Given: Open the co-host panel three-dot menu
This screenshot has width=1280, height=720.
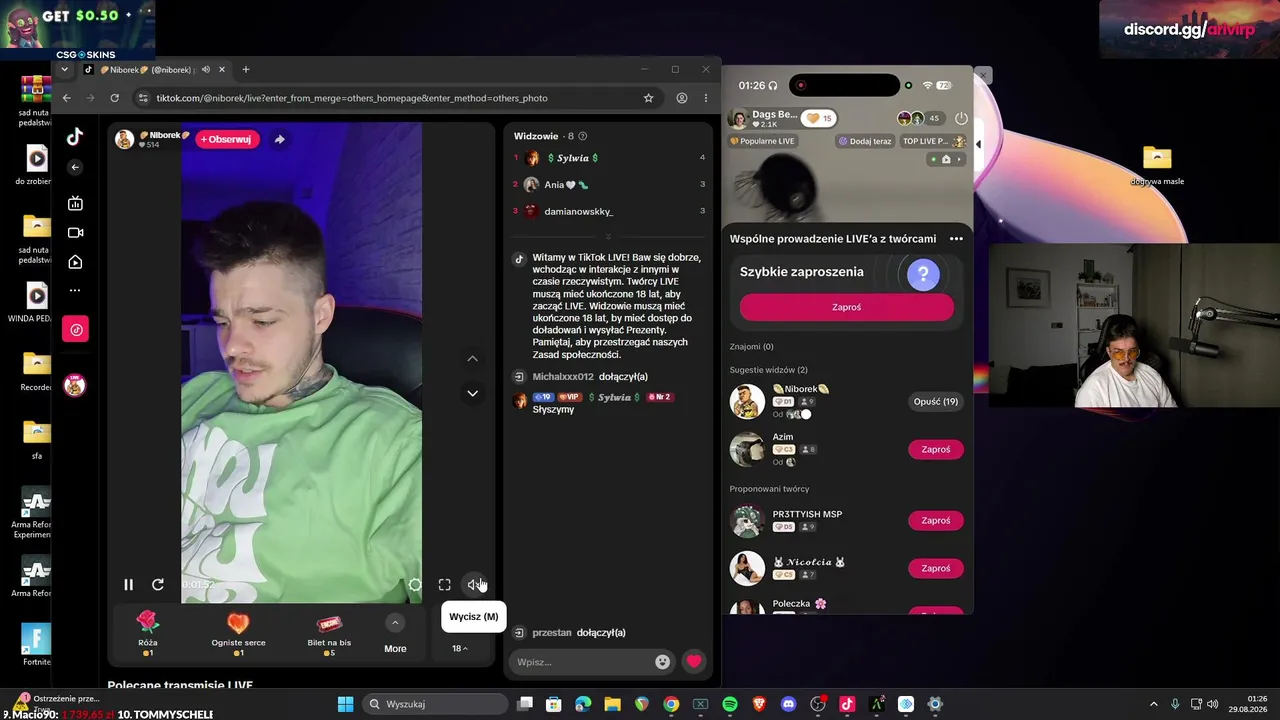Looking at the screenshot, I should 956,239.
